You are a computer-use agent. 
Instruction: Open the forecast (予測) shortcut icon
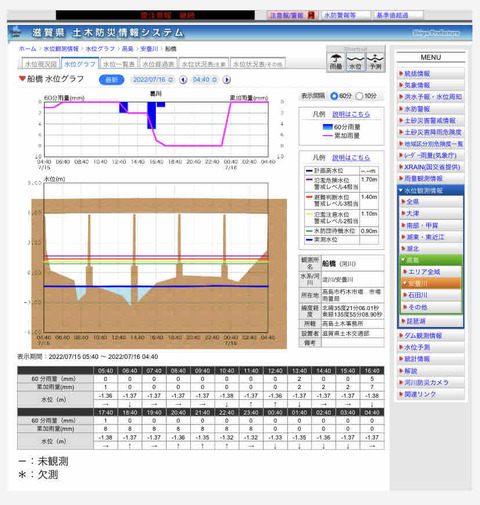click(375, 62)
